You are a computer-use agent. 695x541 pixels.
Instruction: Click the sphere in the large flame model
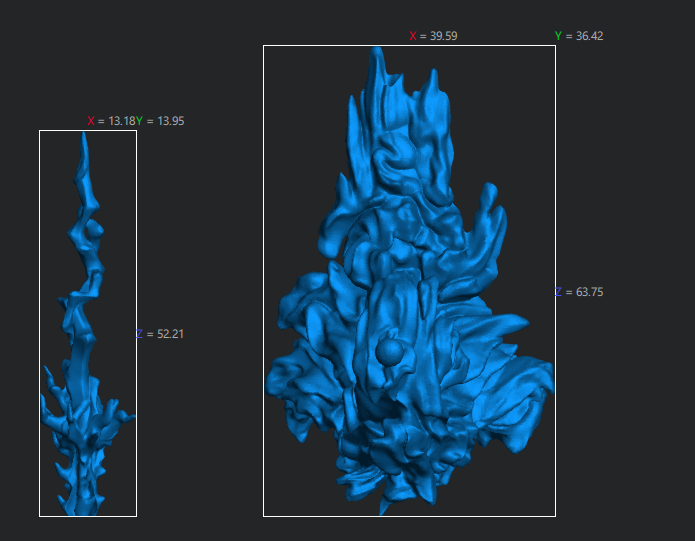click(x=391, y=351)
